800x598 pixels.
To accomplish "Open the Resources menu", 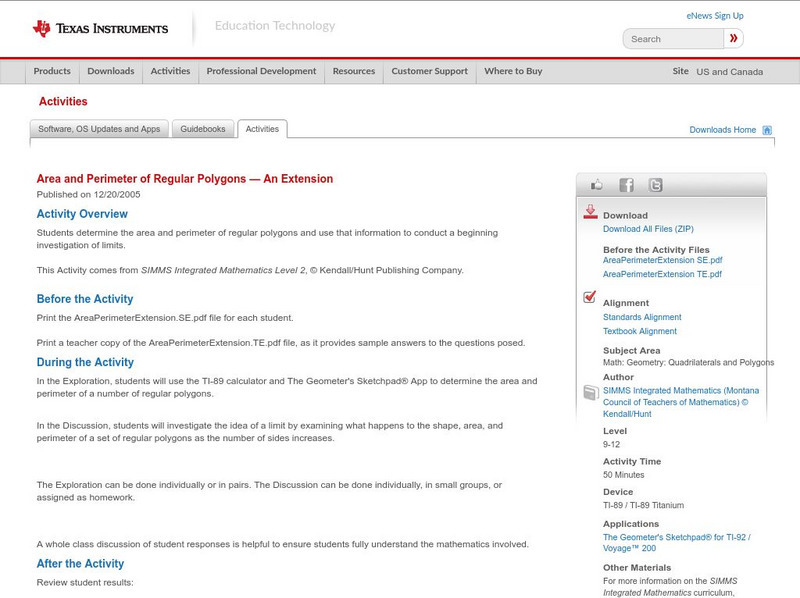I will (354, 71).
